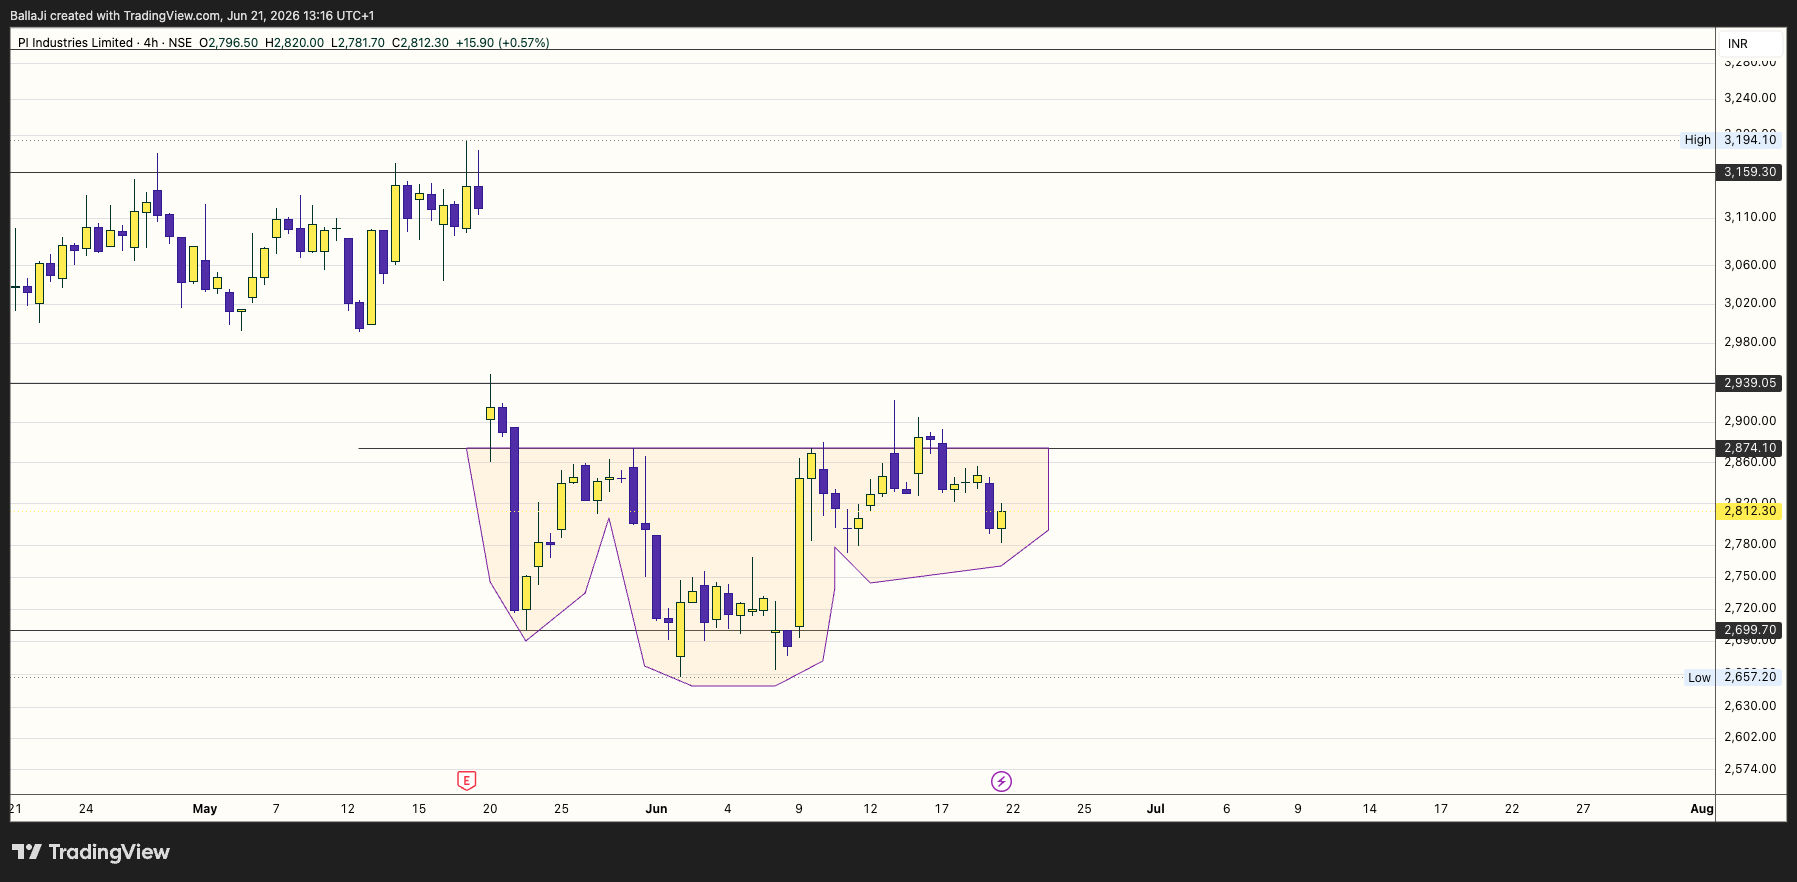Click the TradingView logo
This screenshot has height=882, width=1797.
[x=91, y=852]
